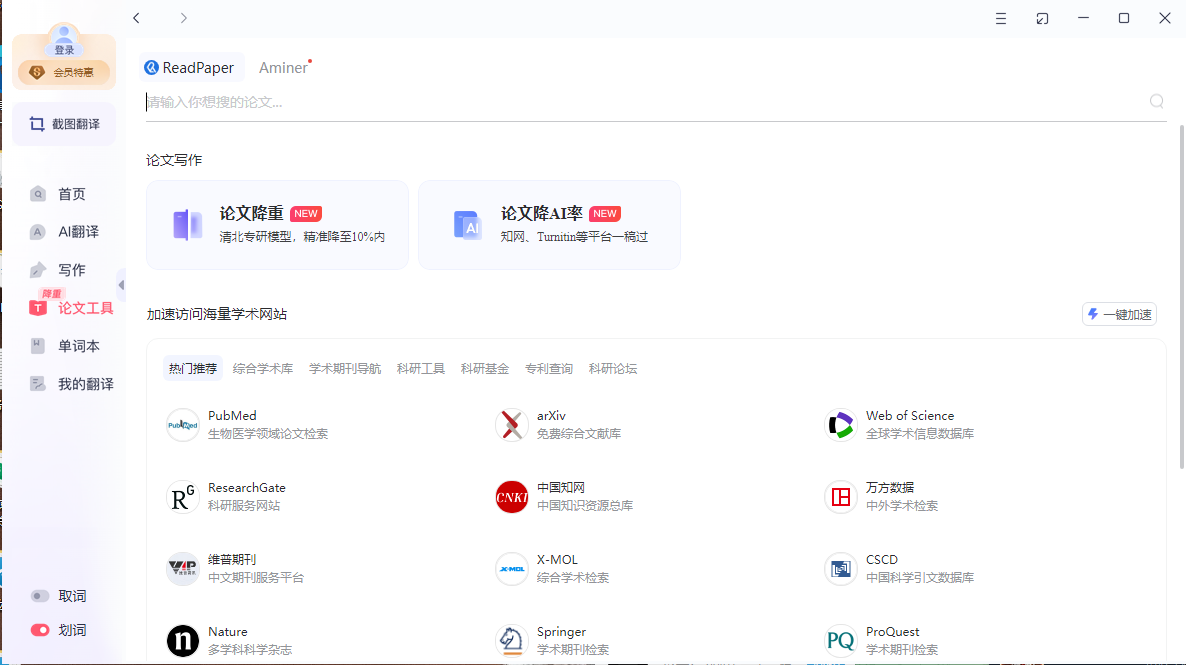Screen dimensions: 1186x665
Task: Click the paper search input field
Action: 640,102
